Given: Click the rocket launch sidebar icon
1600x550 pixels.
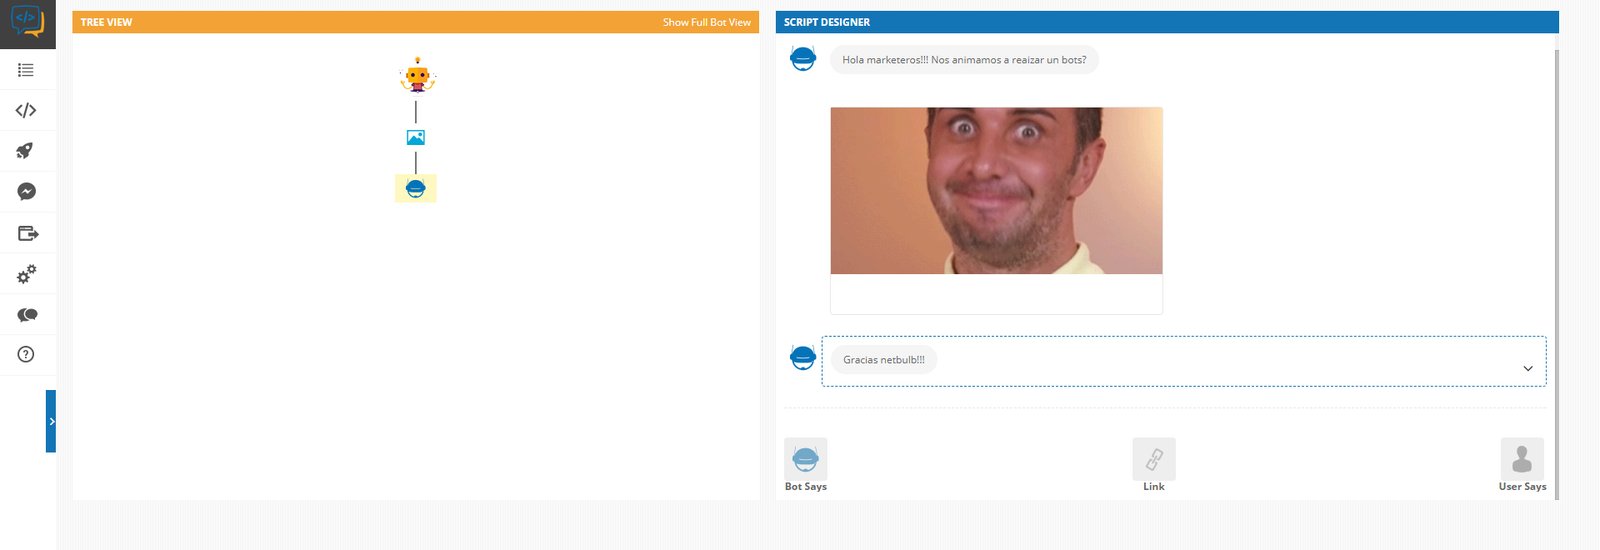Looking at the screenshot, I should point(25,151).
